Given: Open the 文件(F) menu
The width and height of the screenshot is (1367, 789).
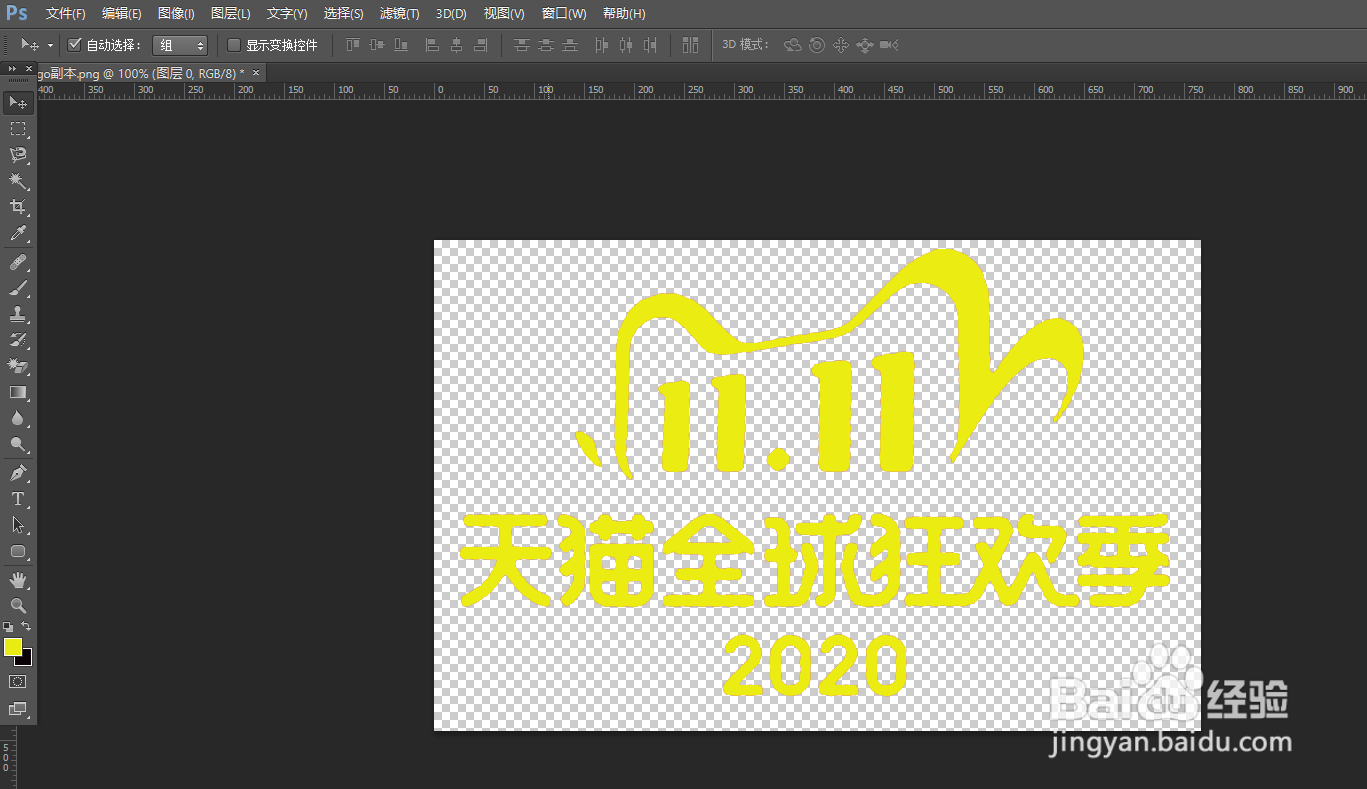Looking at the screenshot, I should click(x=65, y=14).
